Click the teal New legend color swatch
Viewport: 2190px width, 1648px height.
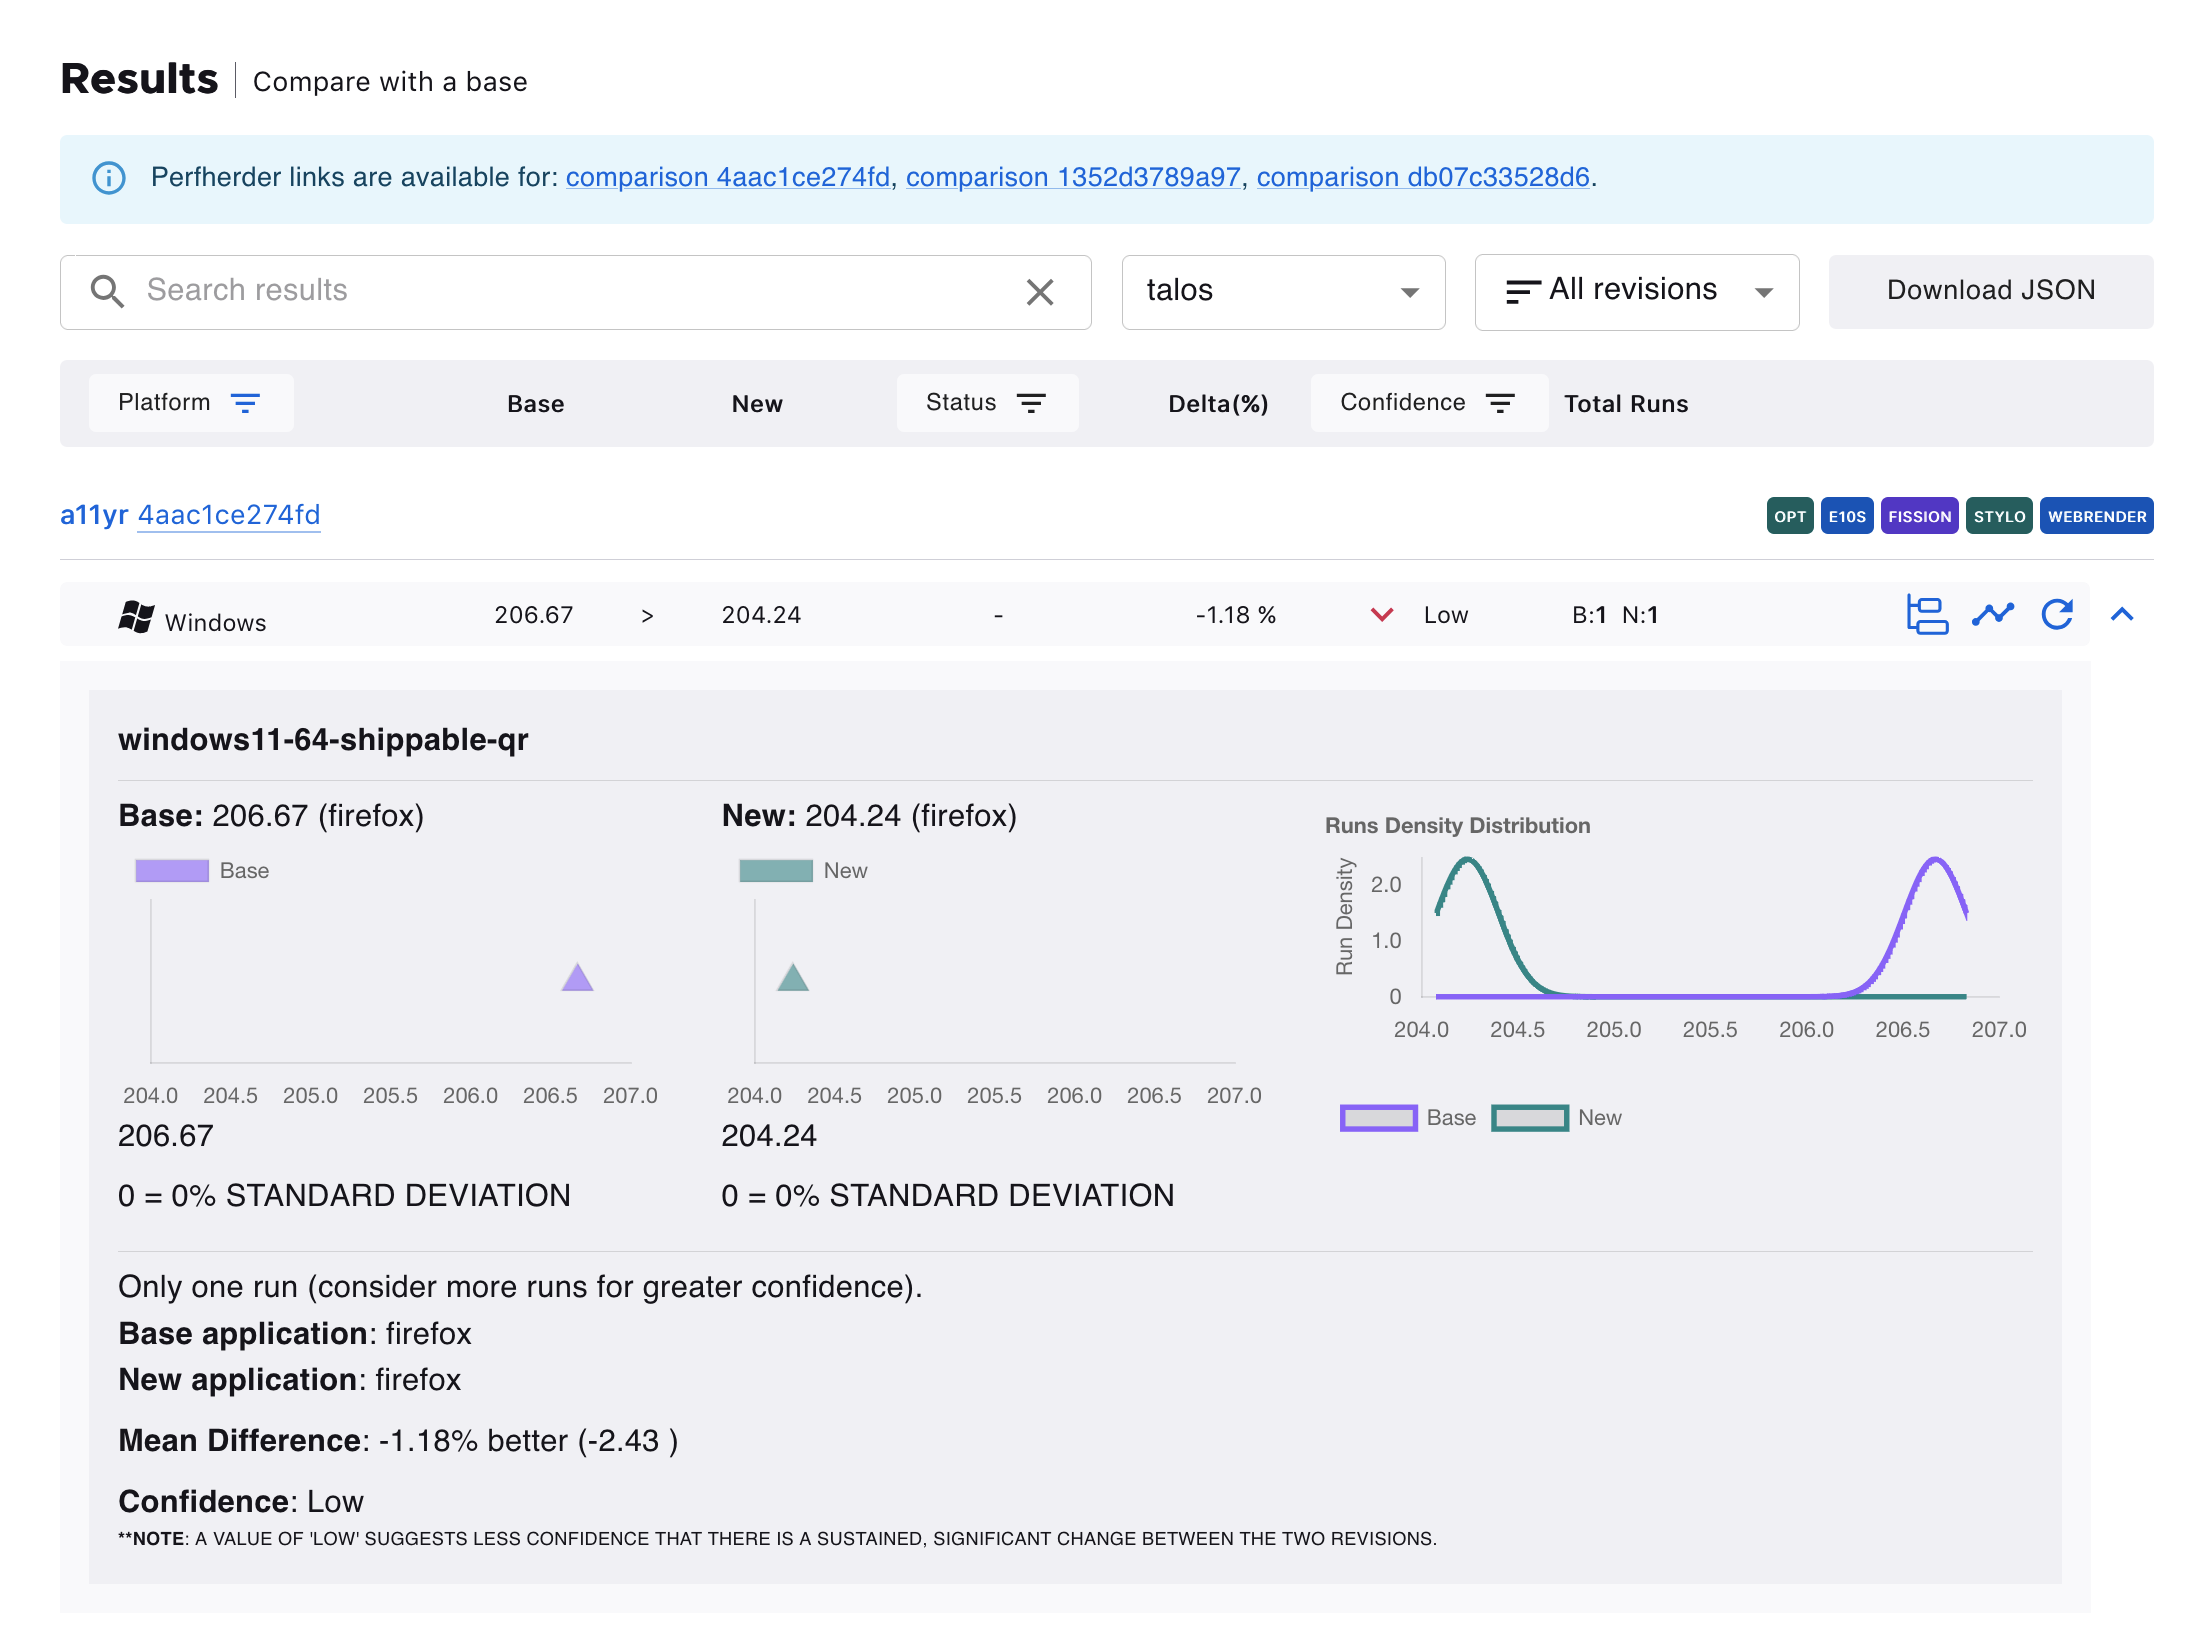776,871
